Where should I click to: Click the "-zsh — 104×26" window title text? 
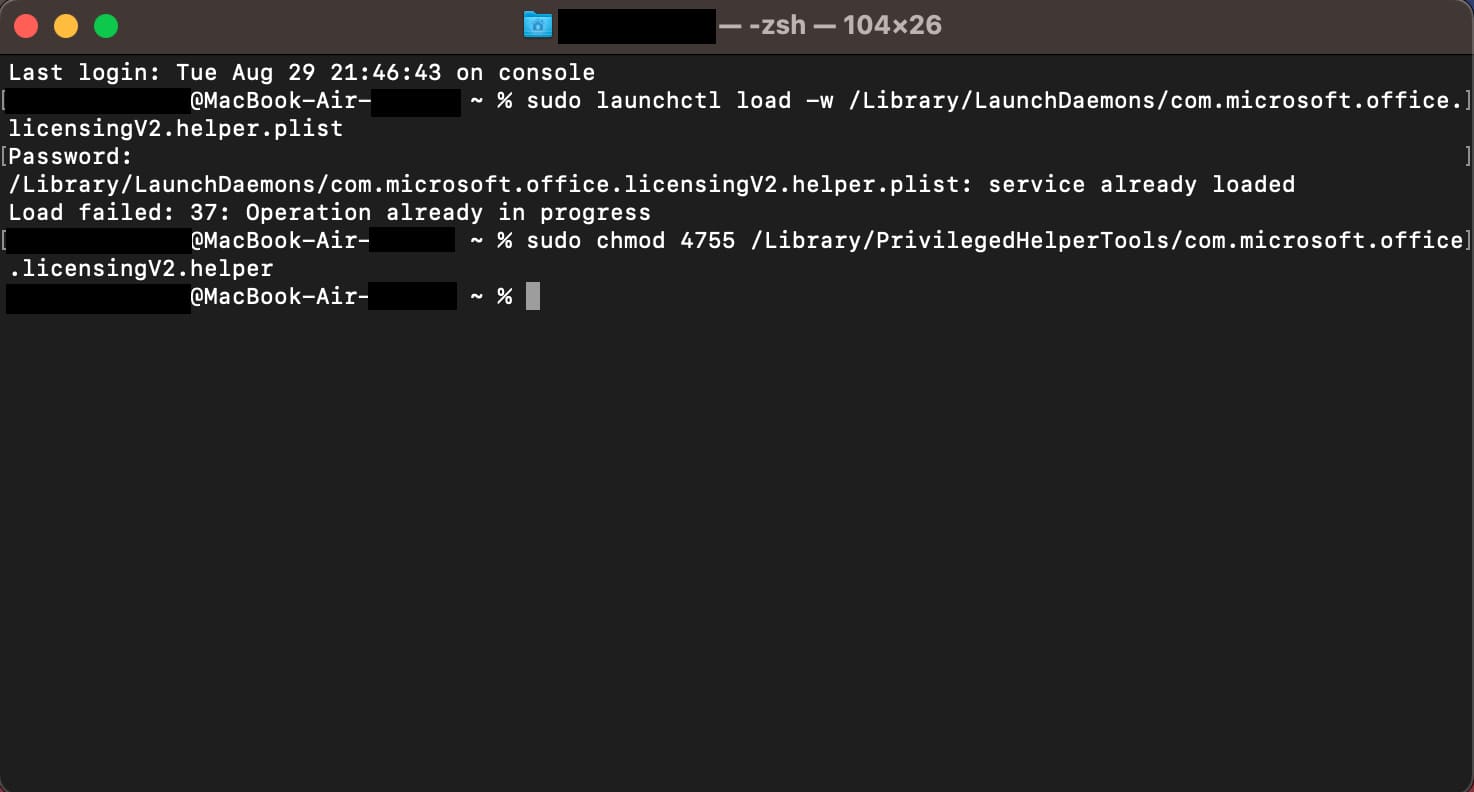pos(844,26)
